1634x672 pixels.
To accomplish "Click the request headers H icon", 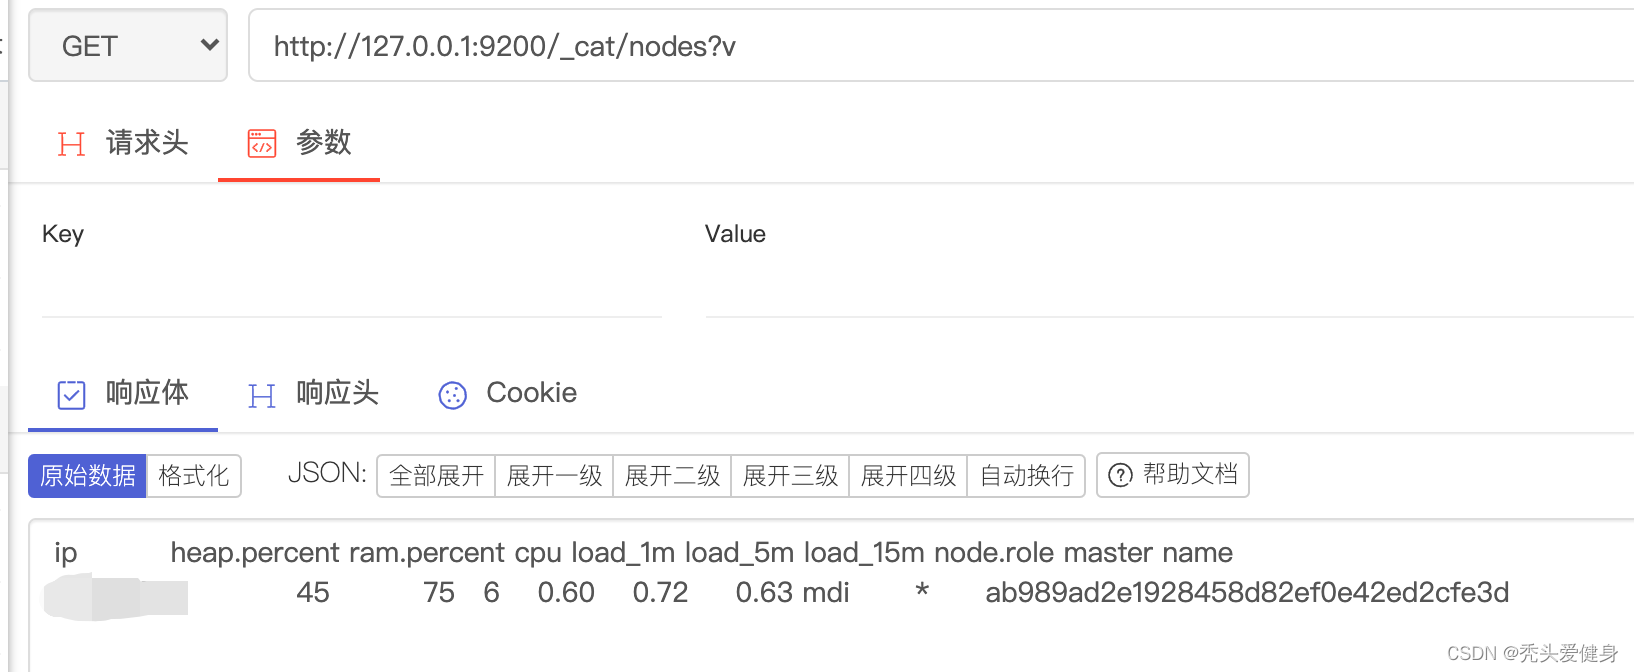I will [x=71, y=144].
